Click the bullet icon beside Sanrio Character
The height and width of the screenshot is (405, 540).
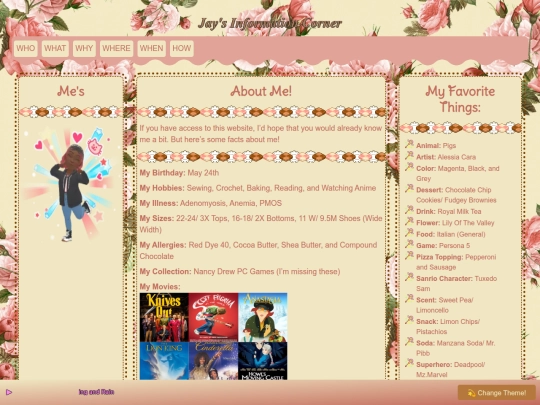point(409,277)
